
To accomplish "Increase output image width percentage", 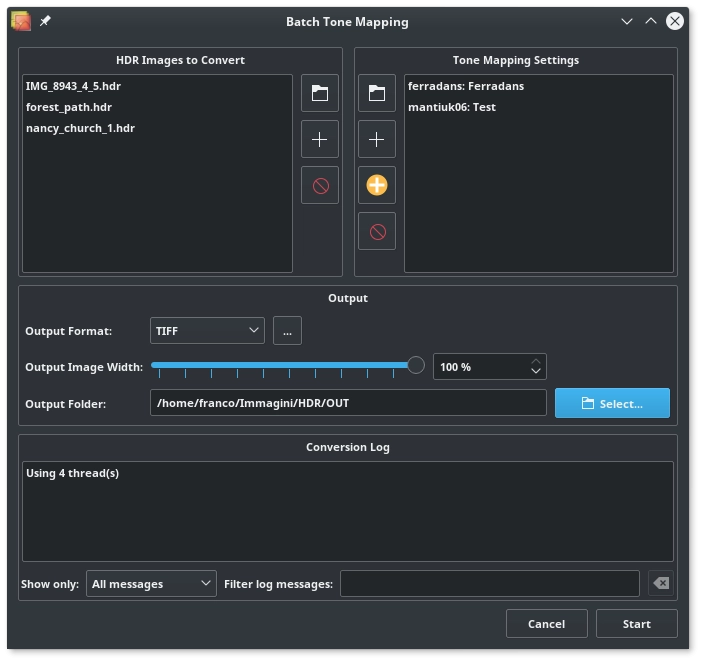I will click(535, 362).
